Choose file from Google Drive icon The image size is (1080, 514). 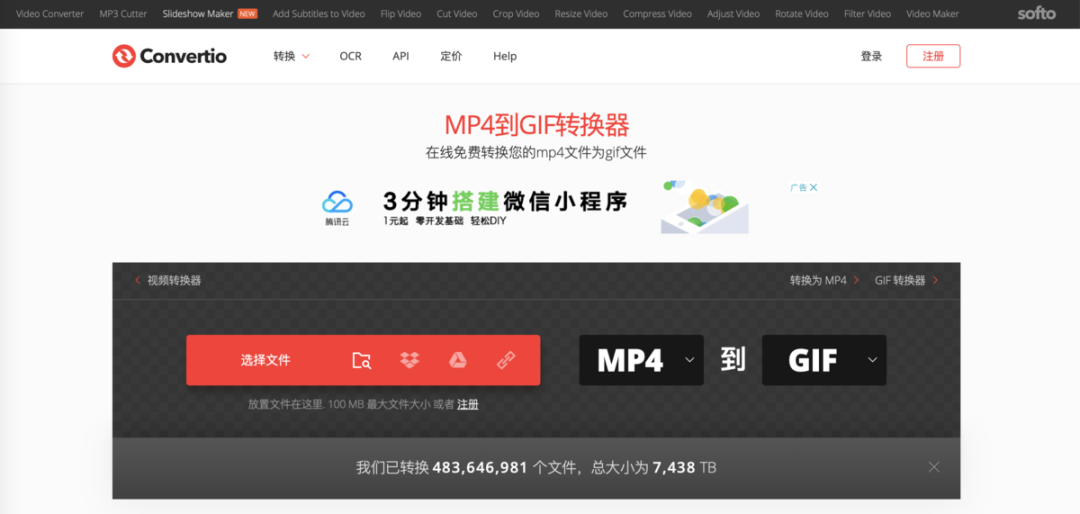458,360
